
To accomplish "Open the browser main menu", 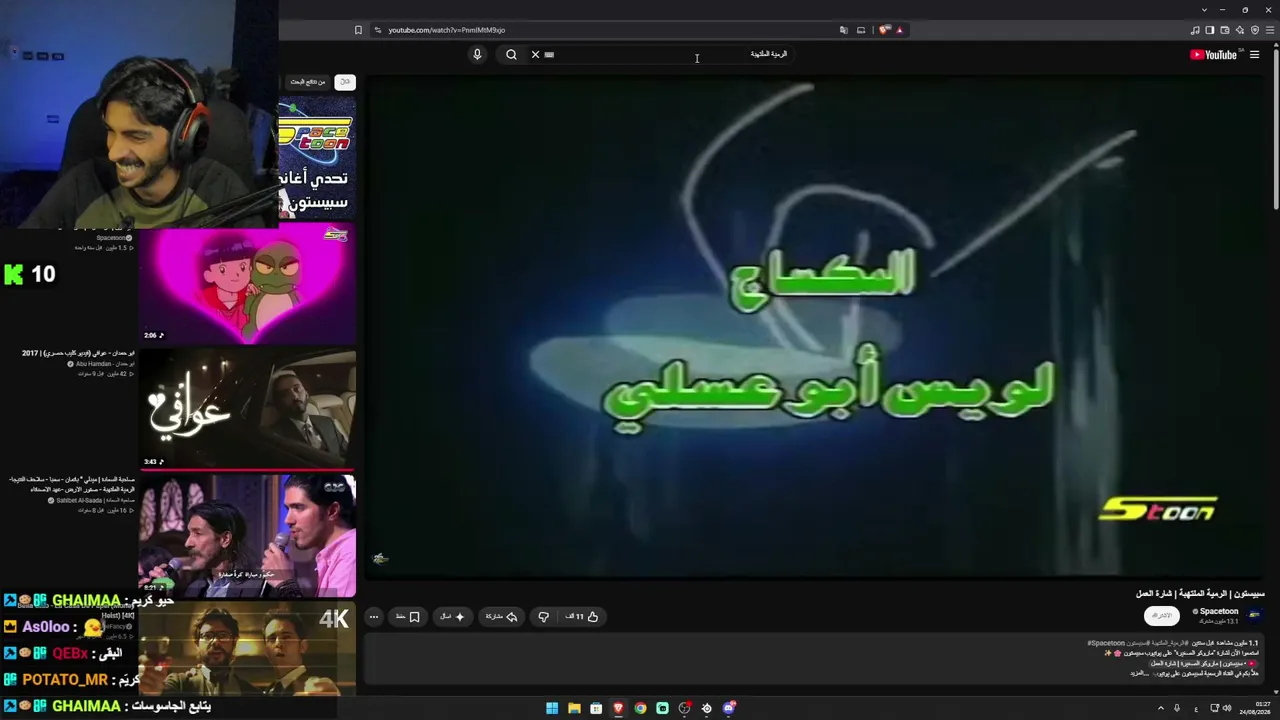I will 1270,30.
